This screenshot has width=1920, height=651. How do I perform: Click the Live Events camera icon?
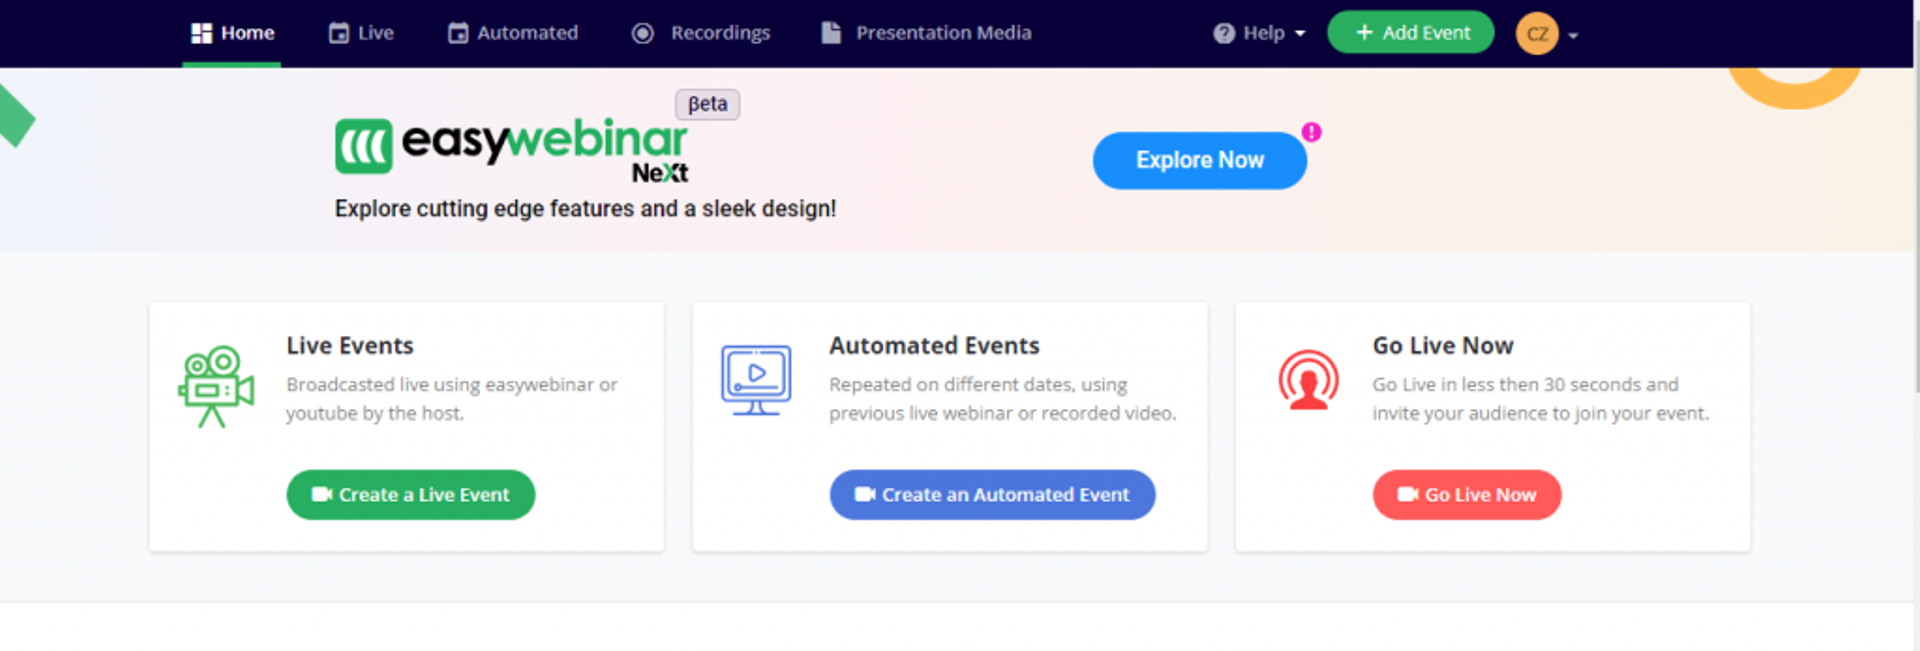216,386
